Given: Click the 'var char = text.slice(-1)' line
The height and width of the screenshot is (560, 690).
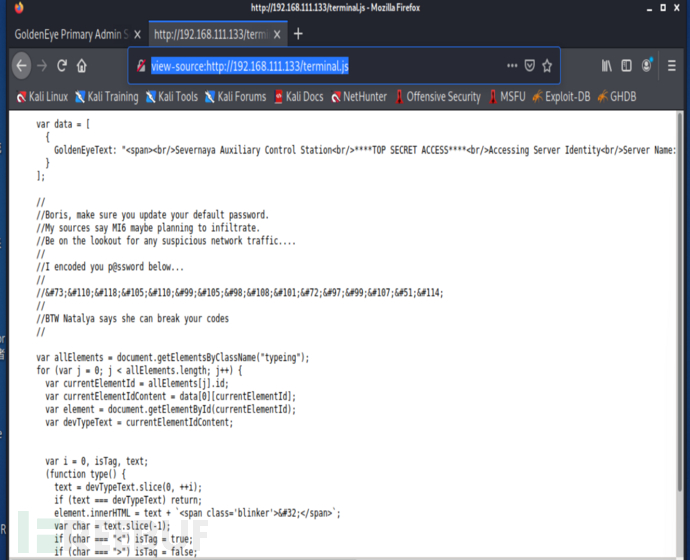Looking at the screenshot, I should click(x=112, y=526).
